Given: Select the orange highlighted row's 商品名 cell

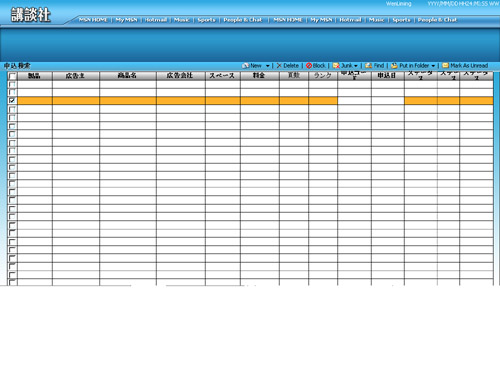Looking at the screenshot, I should 128,101.
